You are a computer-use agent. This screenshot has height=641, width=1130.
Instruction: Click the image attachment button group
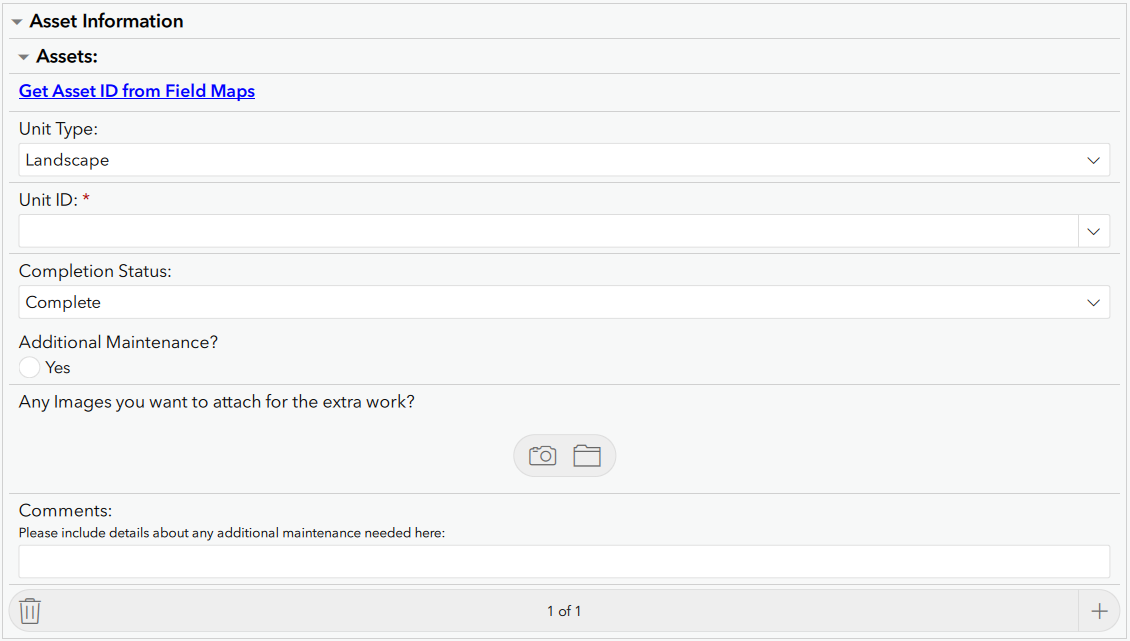click(564, 455)
